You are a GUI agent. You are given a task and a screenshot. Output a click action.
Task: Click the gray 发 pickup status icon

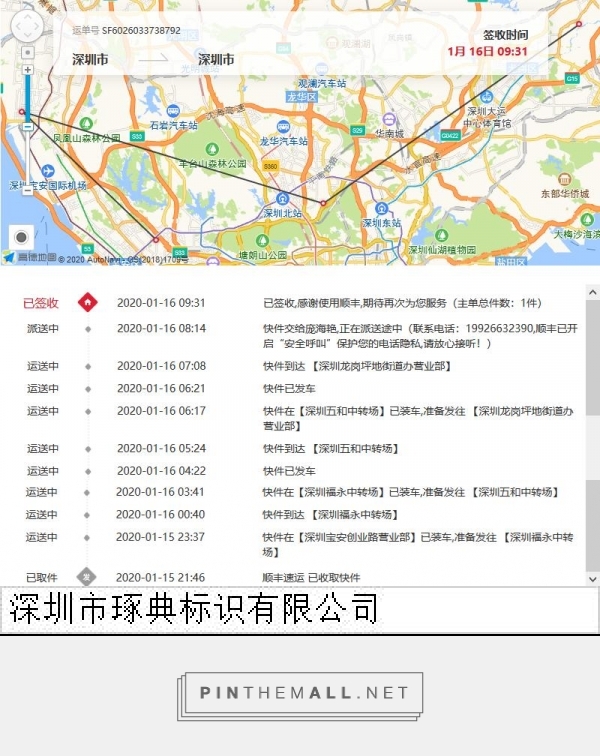(86, 577)
